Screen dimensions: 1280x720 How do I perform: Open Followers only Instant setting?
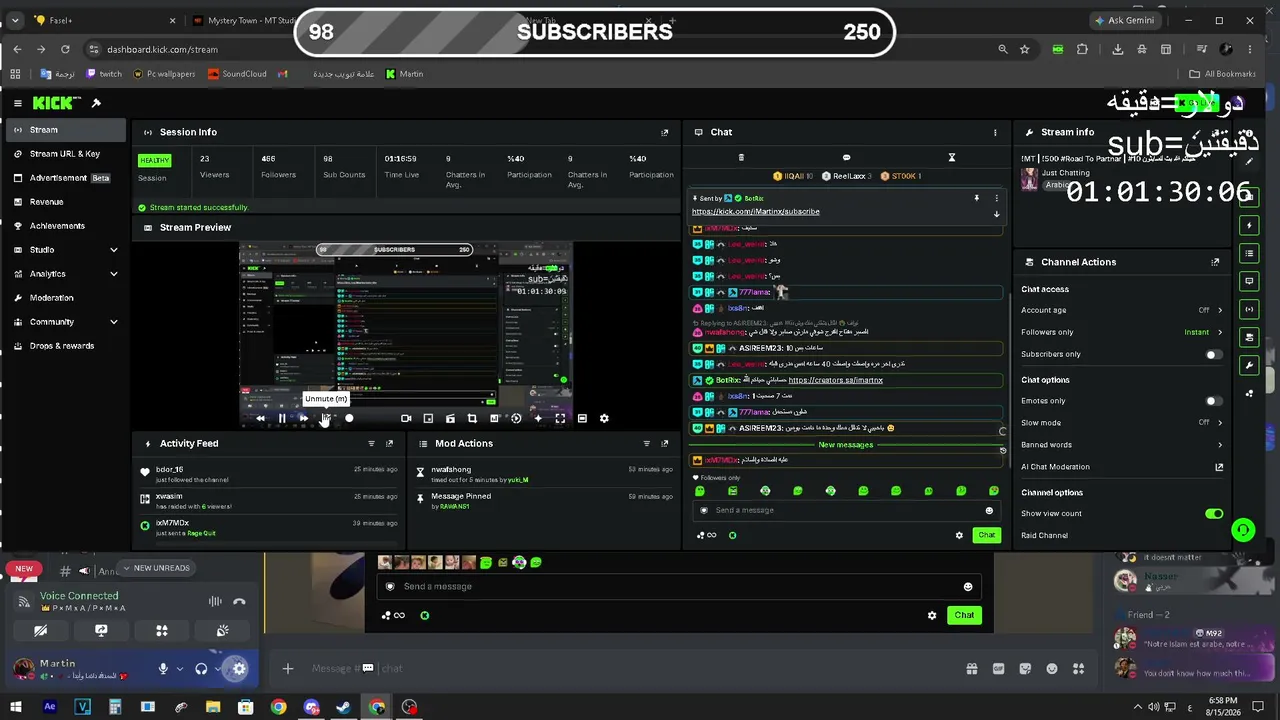(x=1121, y=332)
